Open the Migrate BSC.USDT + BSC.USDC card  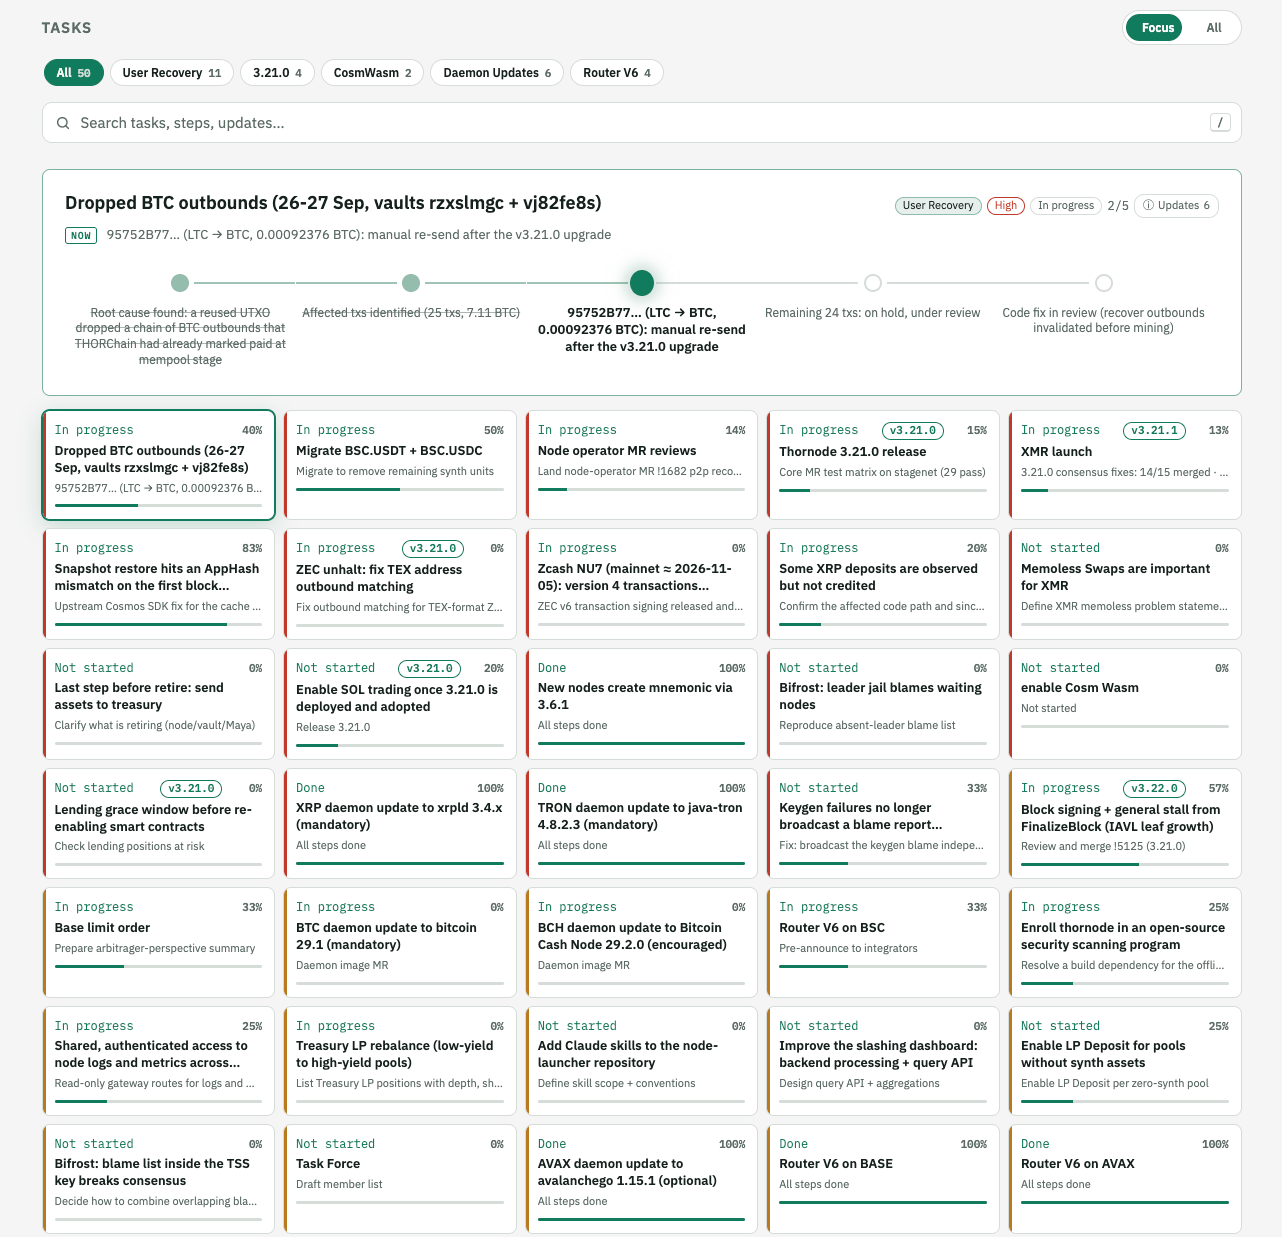[x=400, y=465]
